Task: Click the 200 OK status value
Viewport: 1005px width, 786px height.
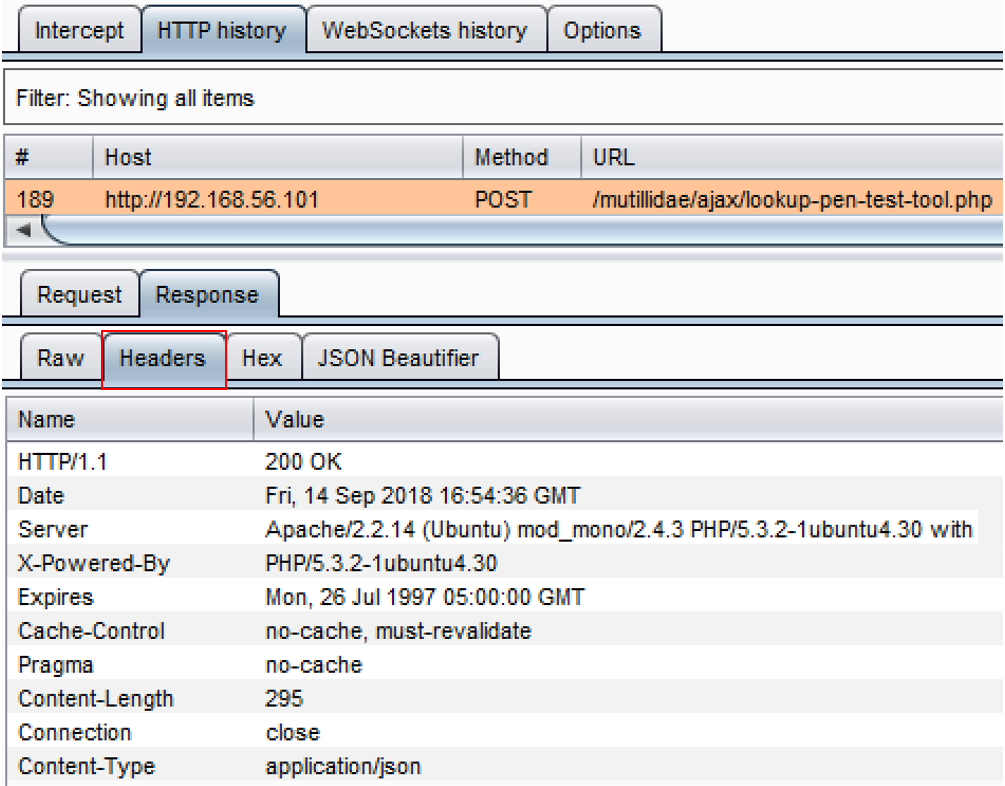Action: (x=303, y=462)
